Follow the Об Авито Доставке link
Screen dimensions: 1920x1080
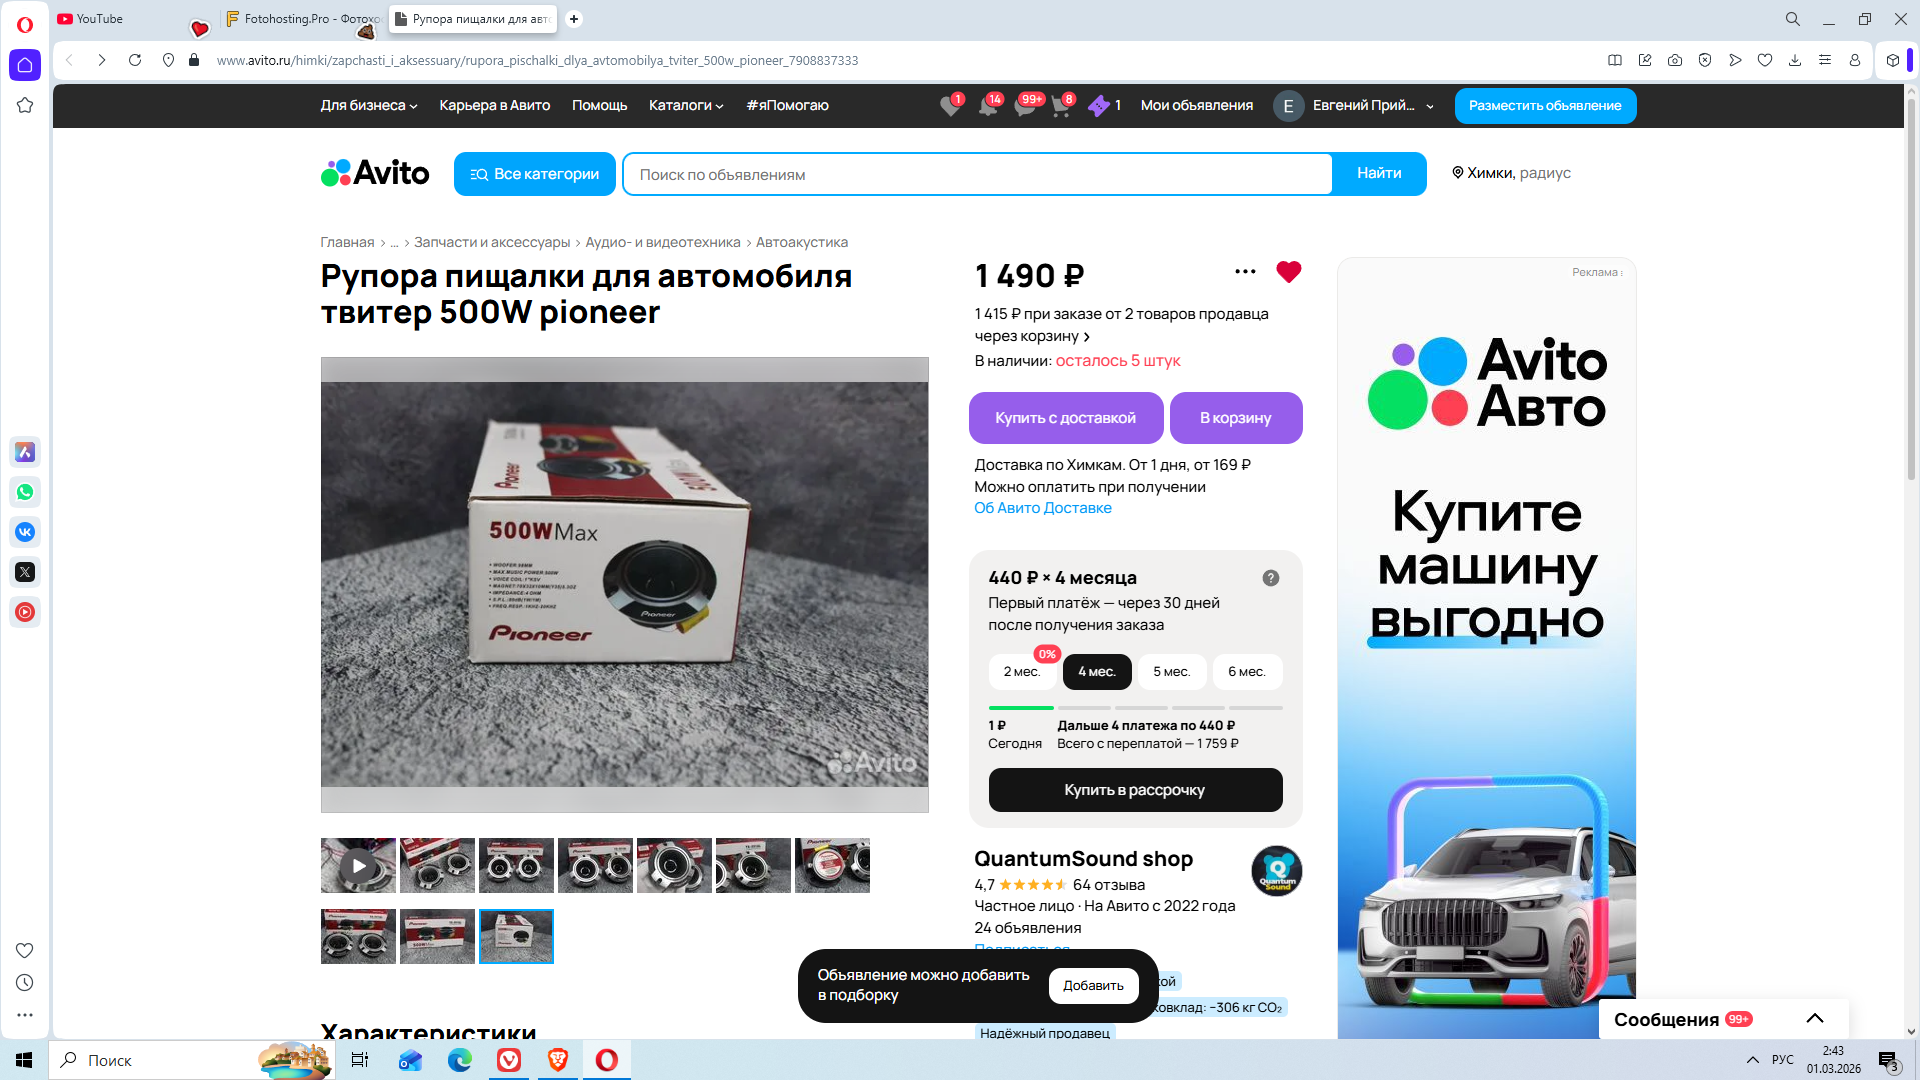(x=1042, y=508)
